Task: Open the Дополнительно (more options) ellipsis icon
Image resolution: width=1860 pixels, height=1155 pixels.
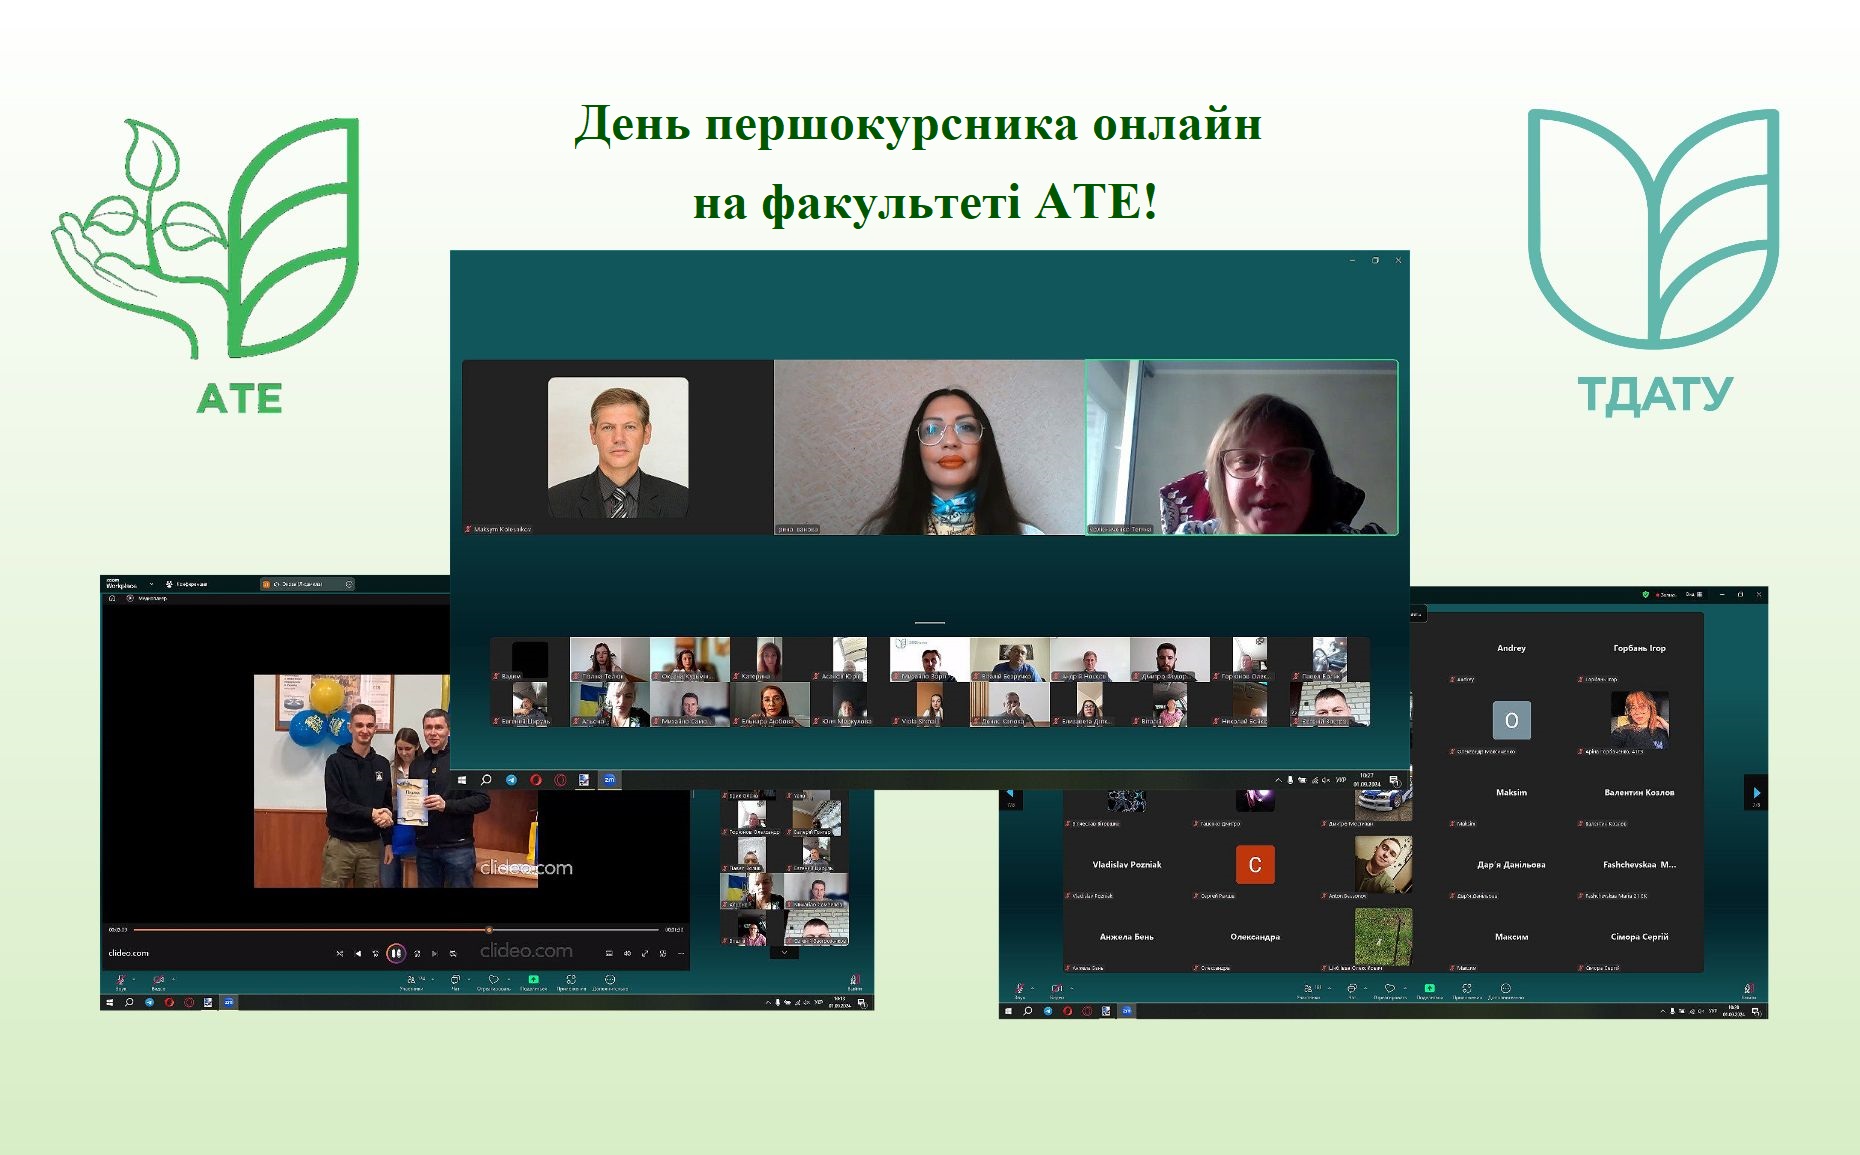Action: pos(610,979)
